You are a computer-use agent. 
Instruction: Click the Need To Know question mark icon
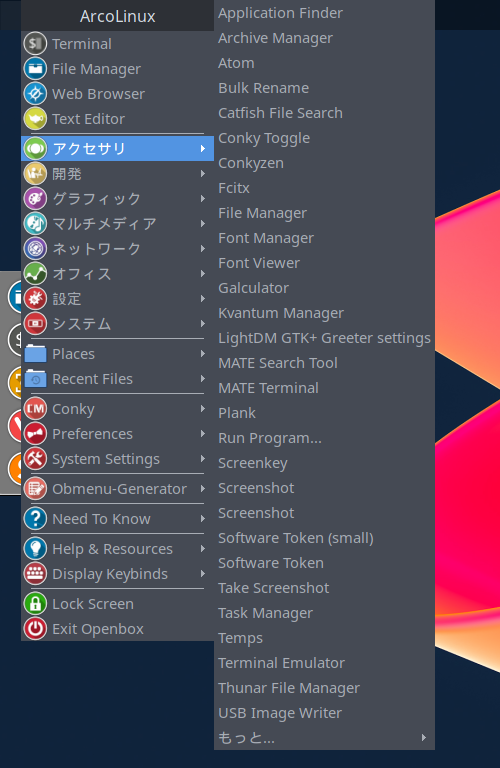(x=35, y=519)
